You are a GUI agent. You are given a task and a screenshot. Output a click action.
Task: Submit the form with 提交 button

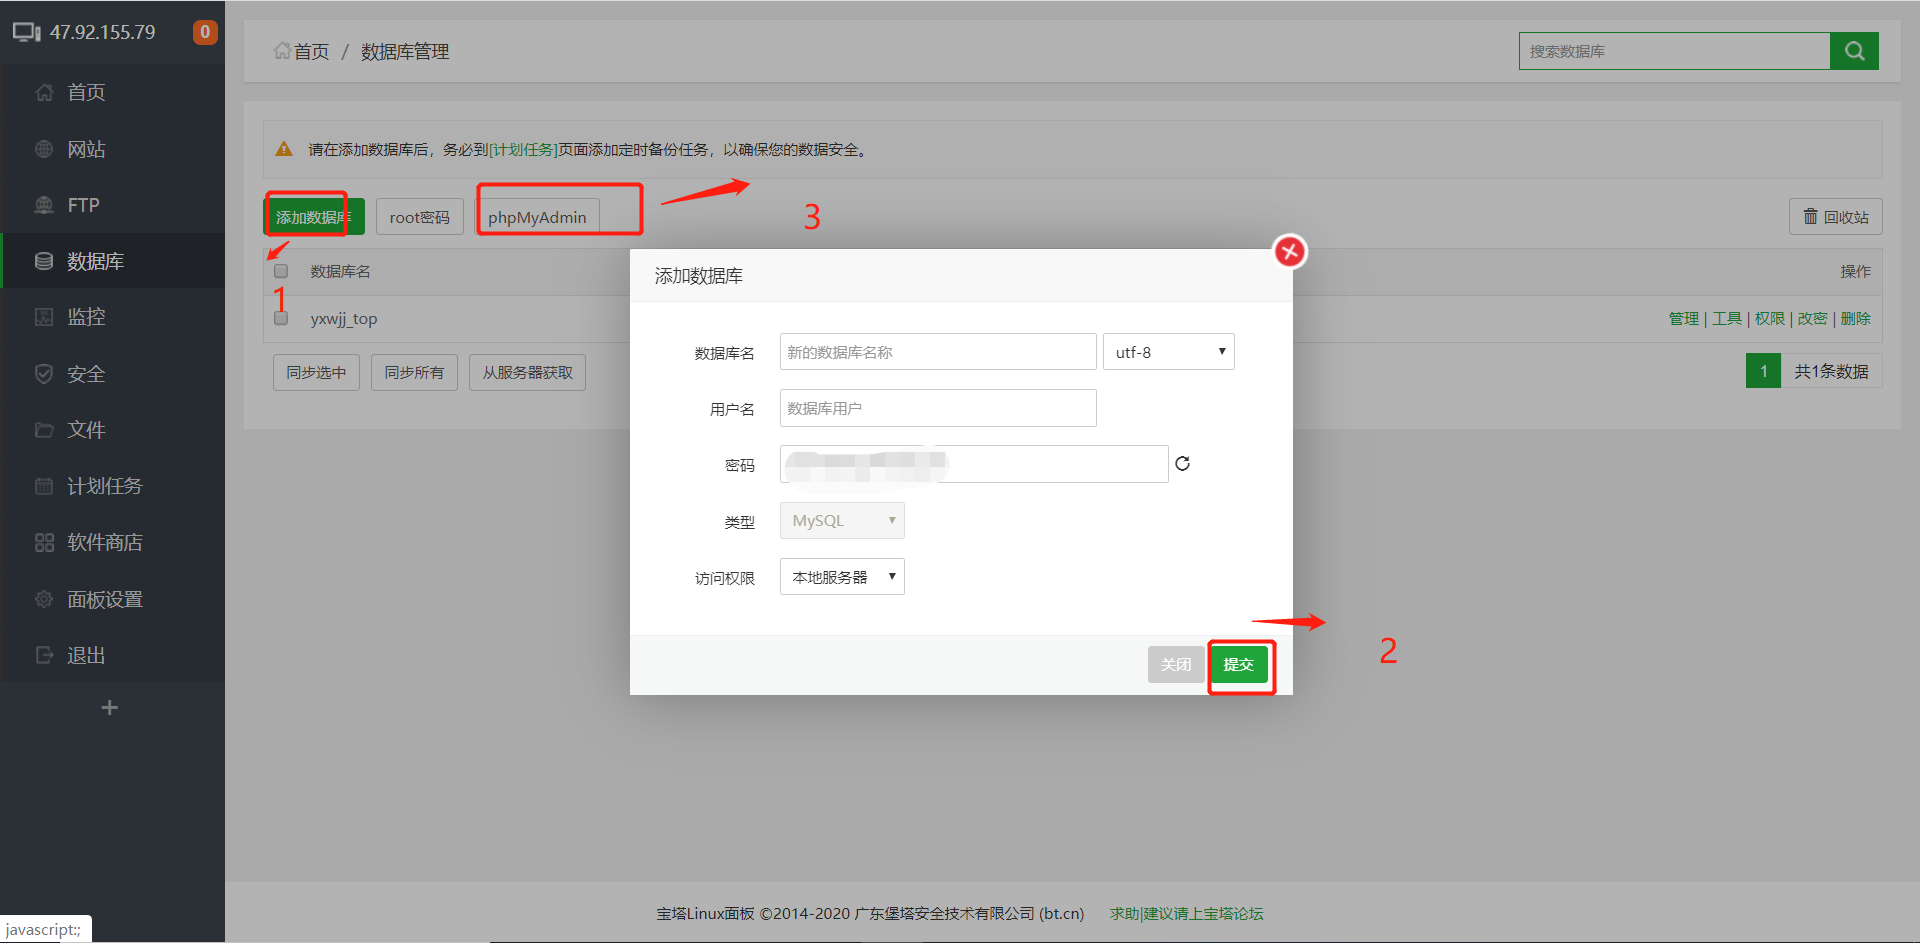coord(1240,664)
